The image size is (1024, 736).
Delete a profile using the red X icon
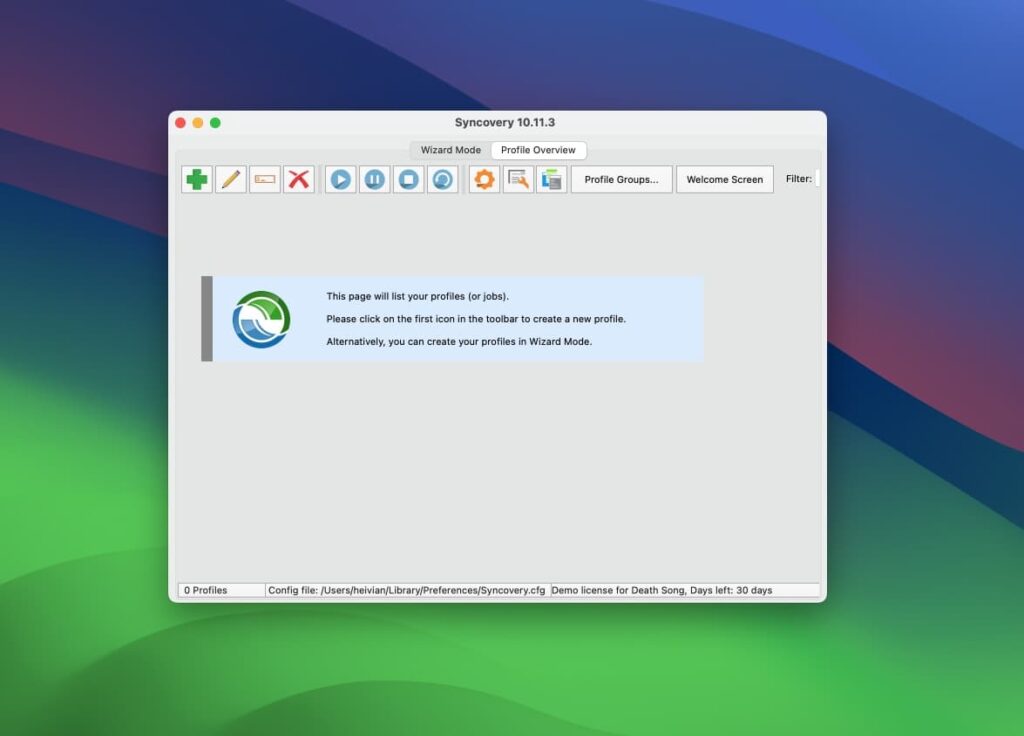(x=298, y=180)
